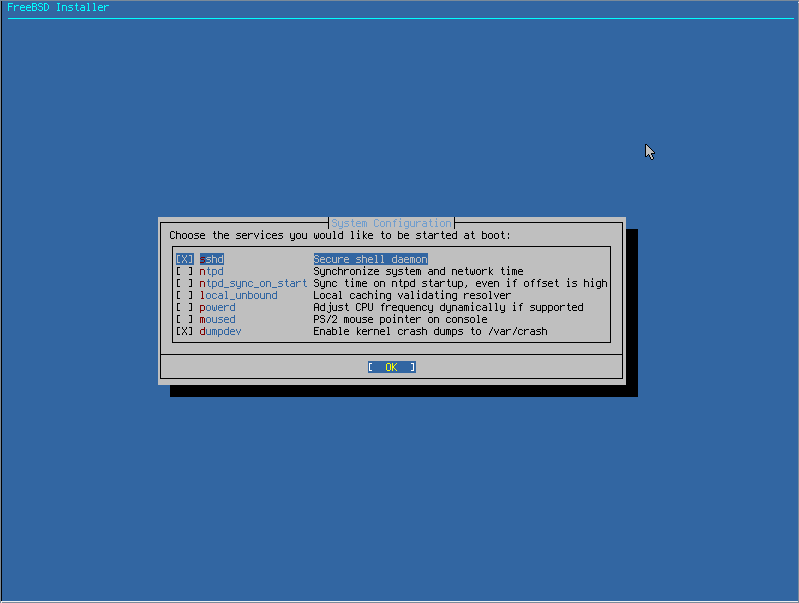
Task: Check the ntpd_sync_on_start box
Action: 184,283
